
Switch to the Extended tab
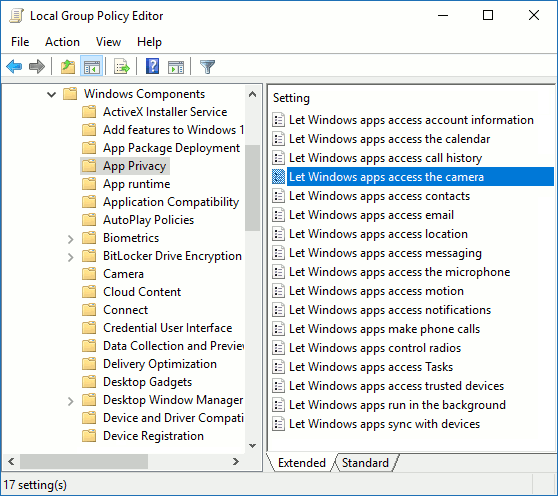301,463
